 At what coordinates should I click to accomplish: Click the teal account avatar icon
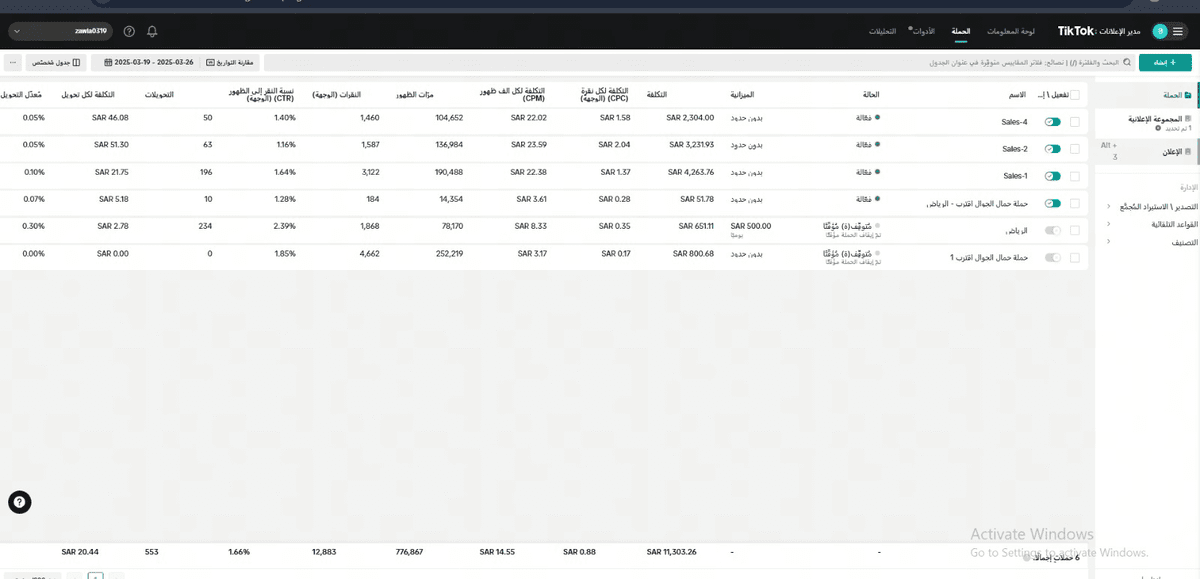(x=1159, y=32)
